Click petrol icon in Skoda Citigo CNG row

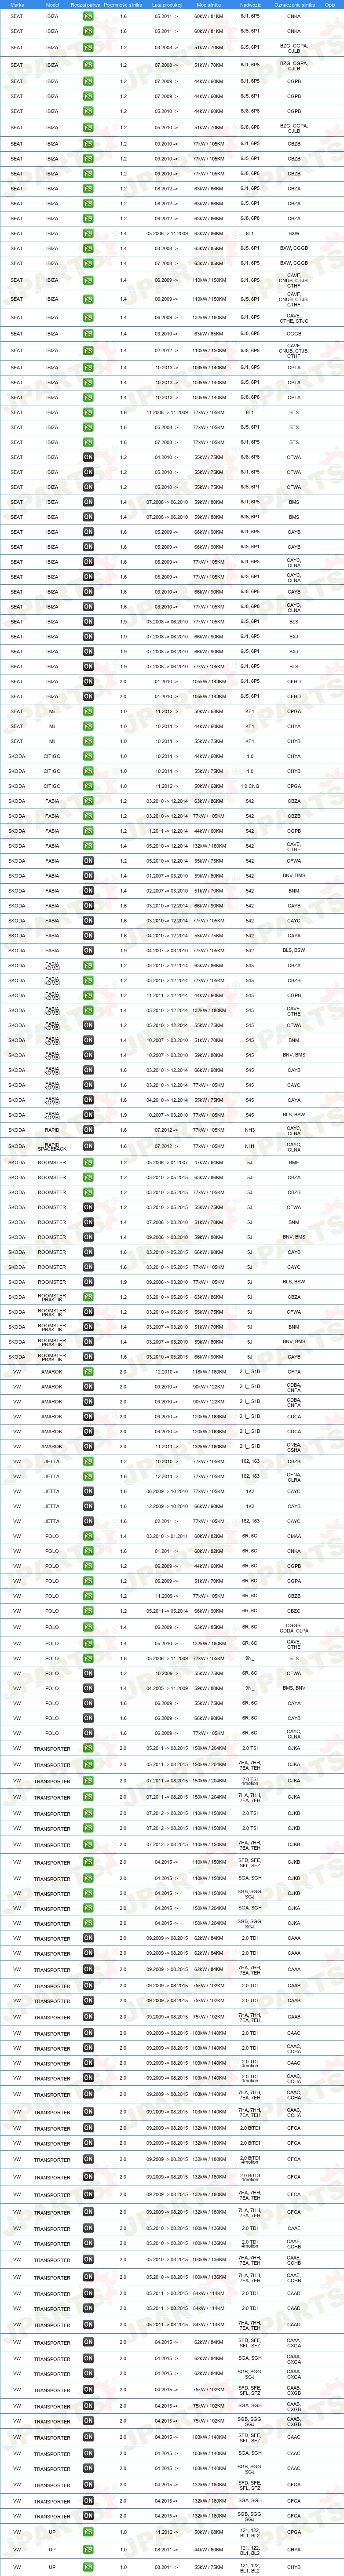coord(88,786)
